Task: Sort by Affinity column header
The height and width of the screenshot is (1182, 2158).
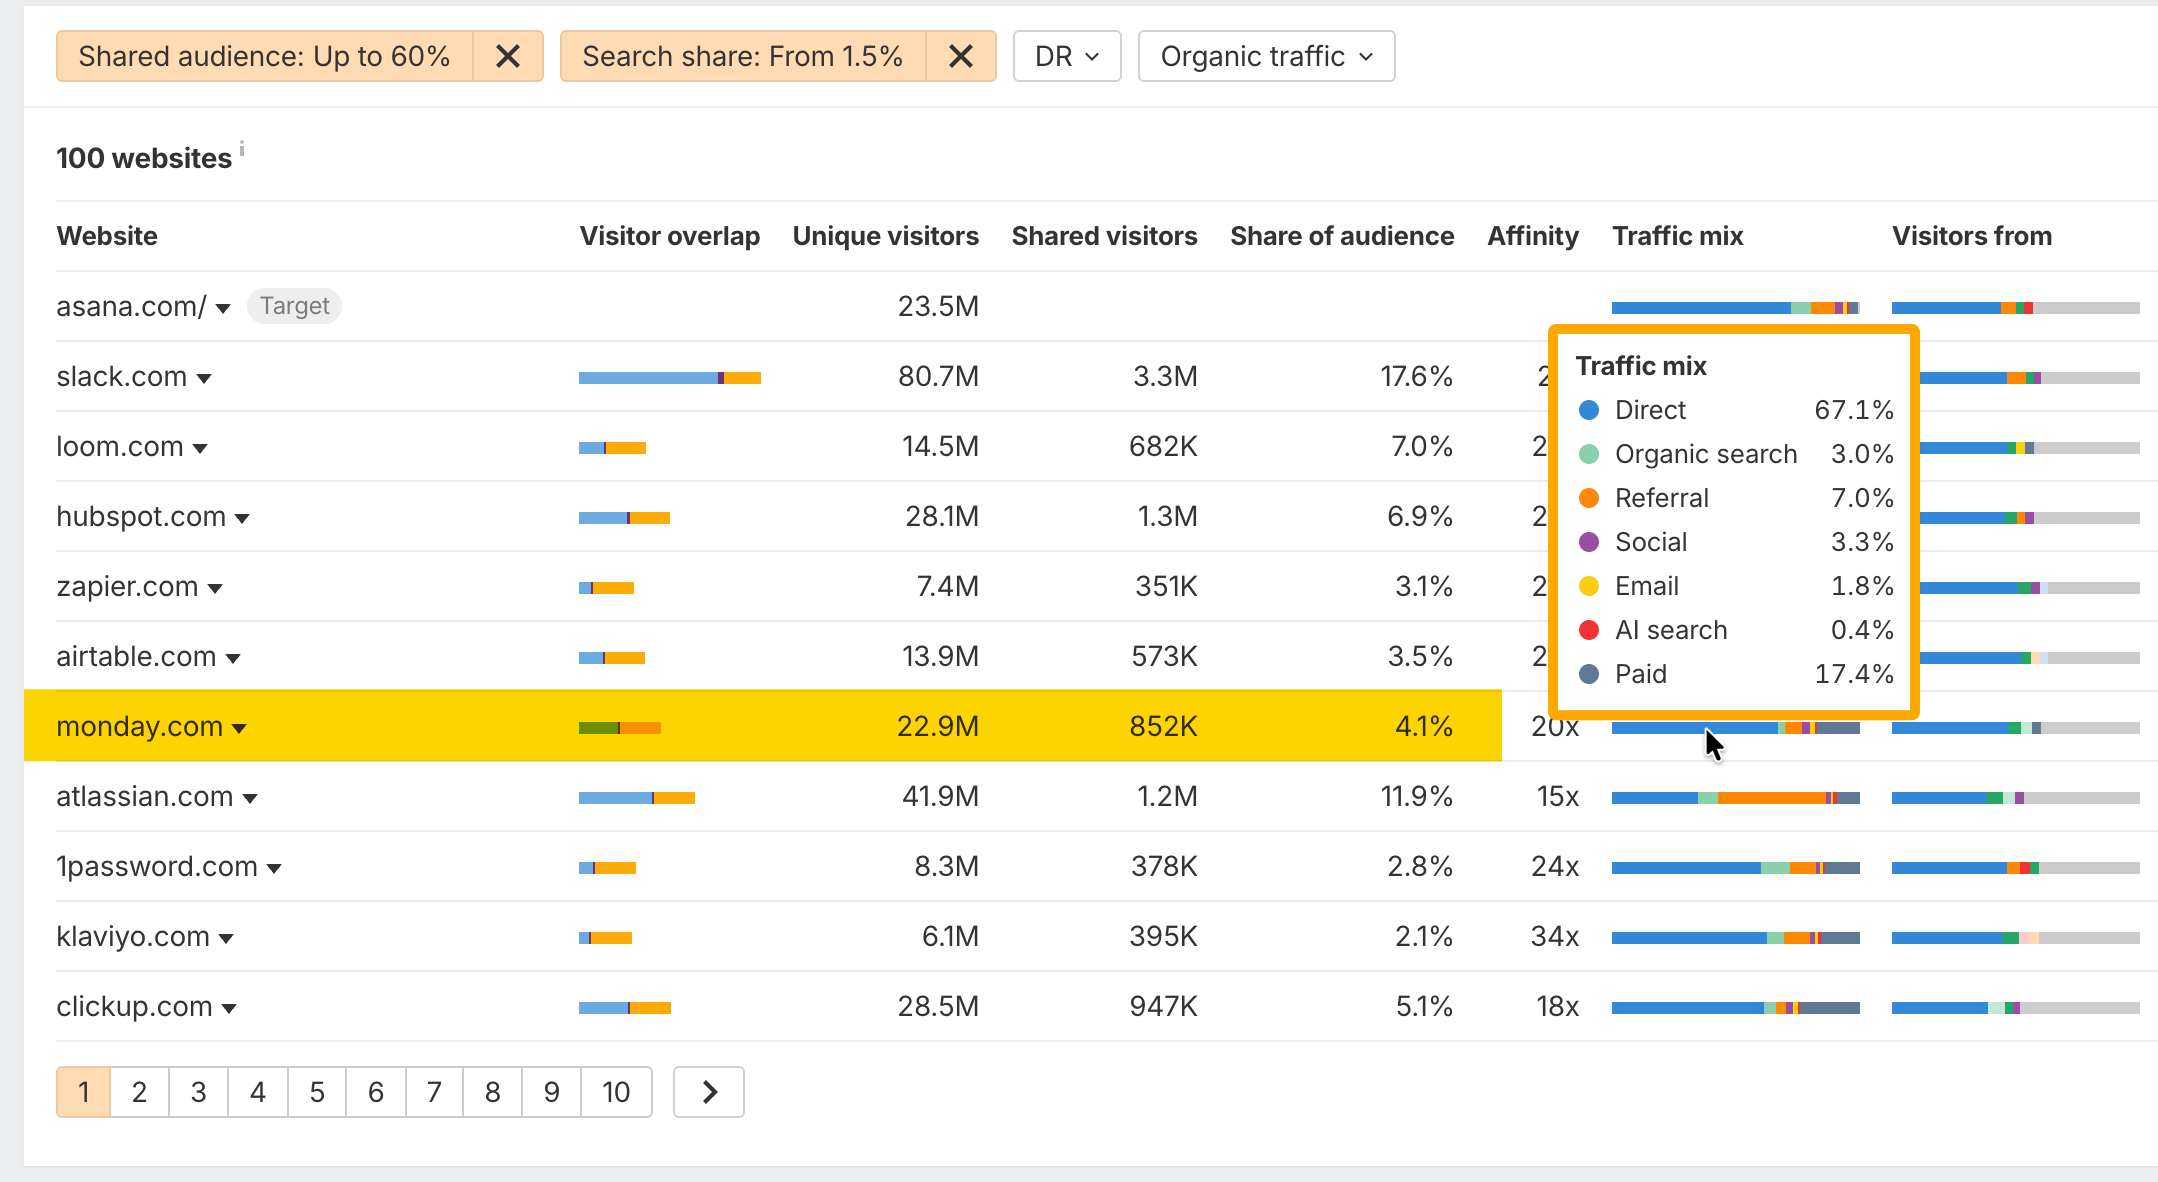Action: 1533,236
